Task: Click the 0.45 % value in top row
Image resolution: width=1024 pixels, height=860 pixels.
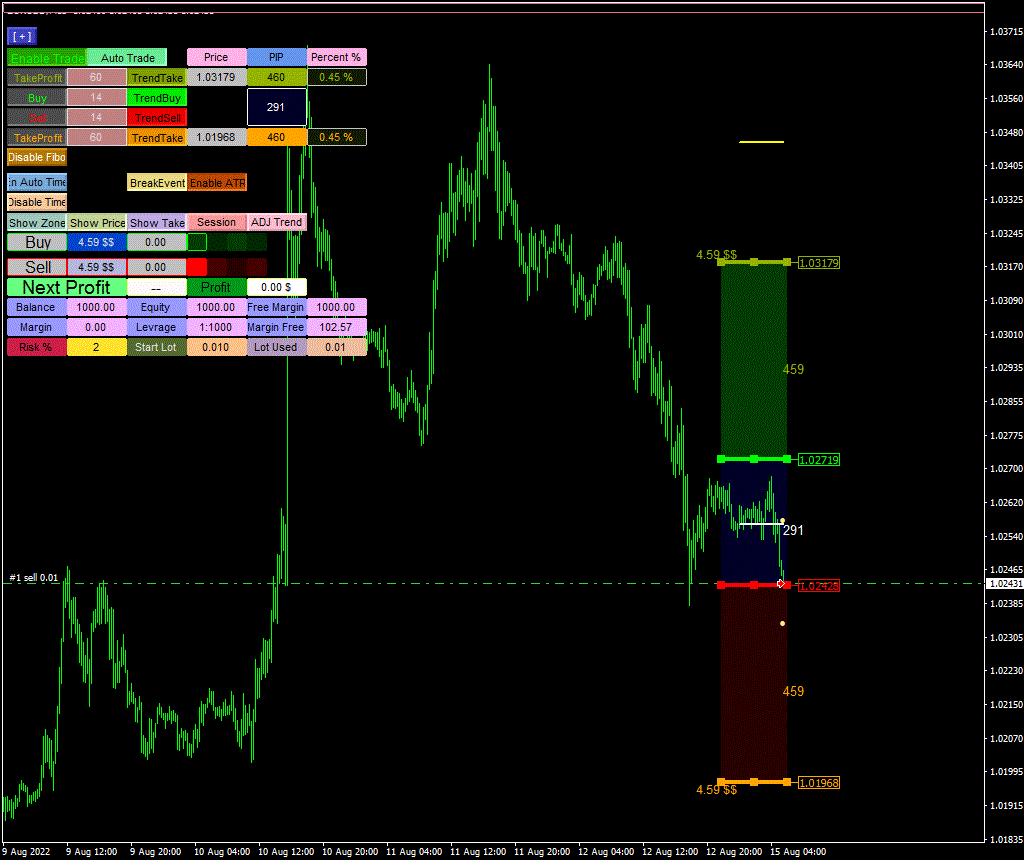Action: click(336, 78)
